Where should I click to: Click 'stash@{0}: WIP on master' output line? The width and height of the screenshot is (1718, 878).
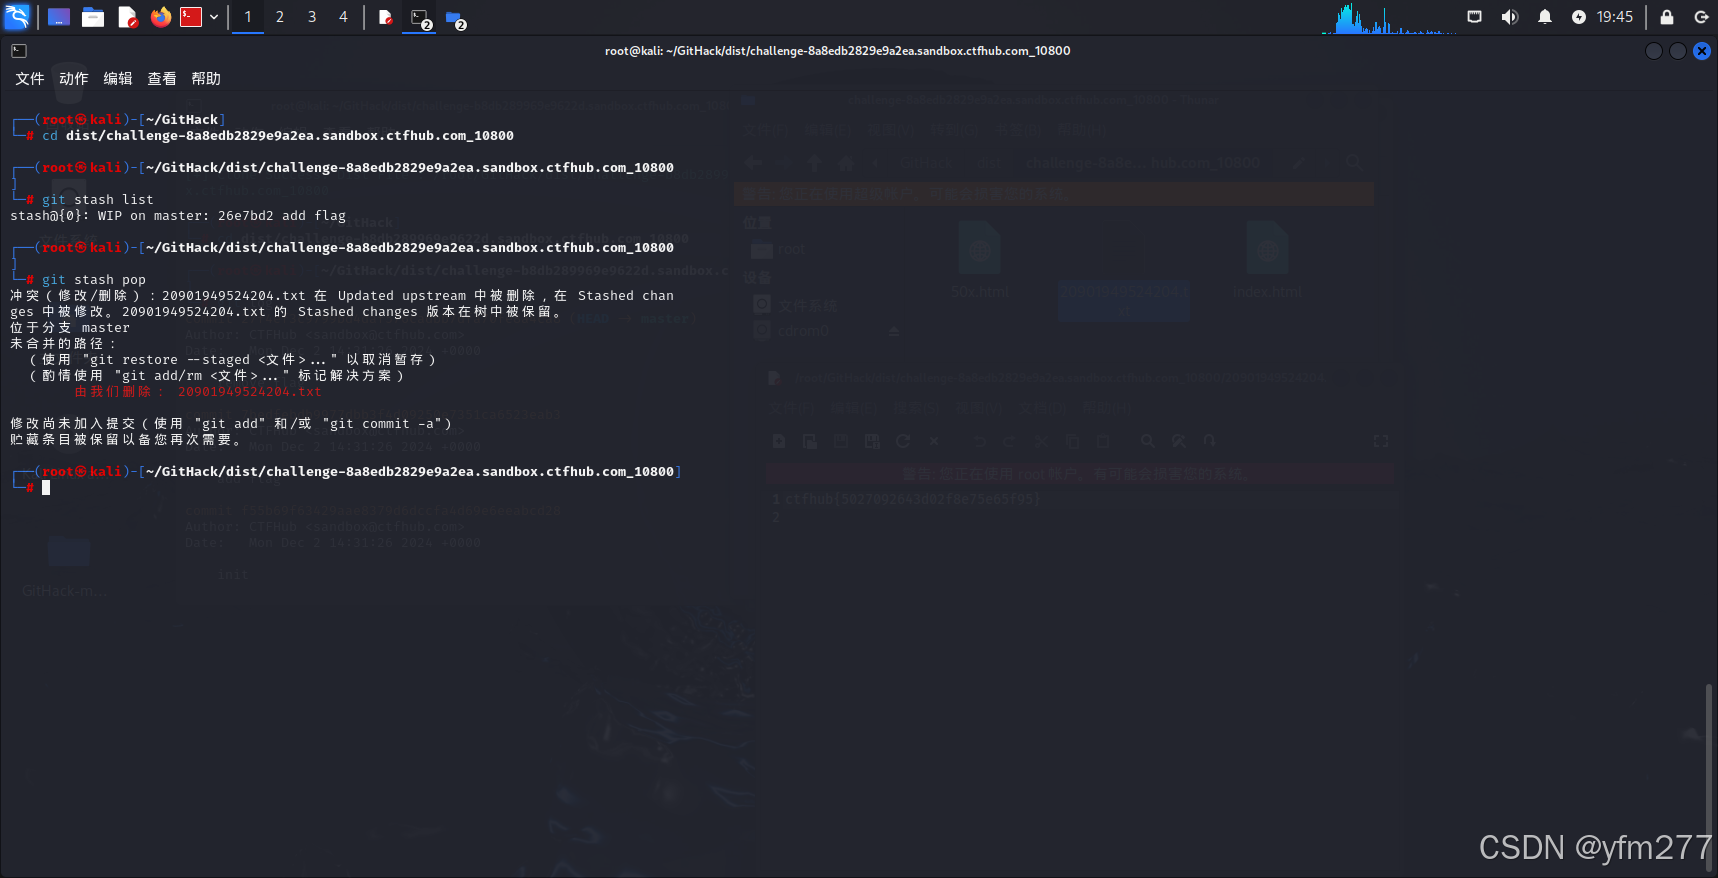[x=178, y=215]
